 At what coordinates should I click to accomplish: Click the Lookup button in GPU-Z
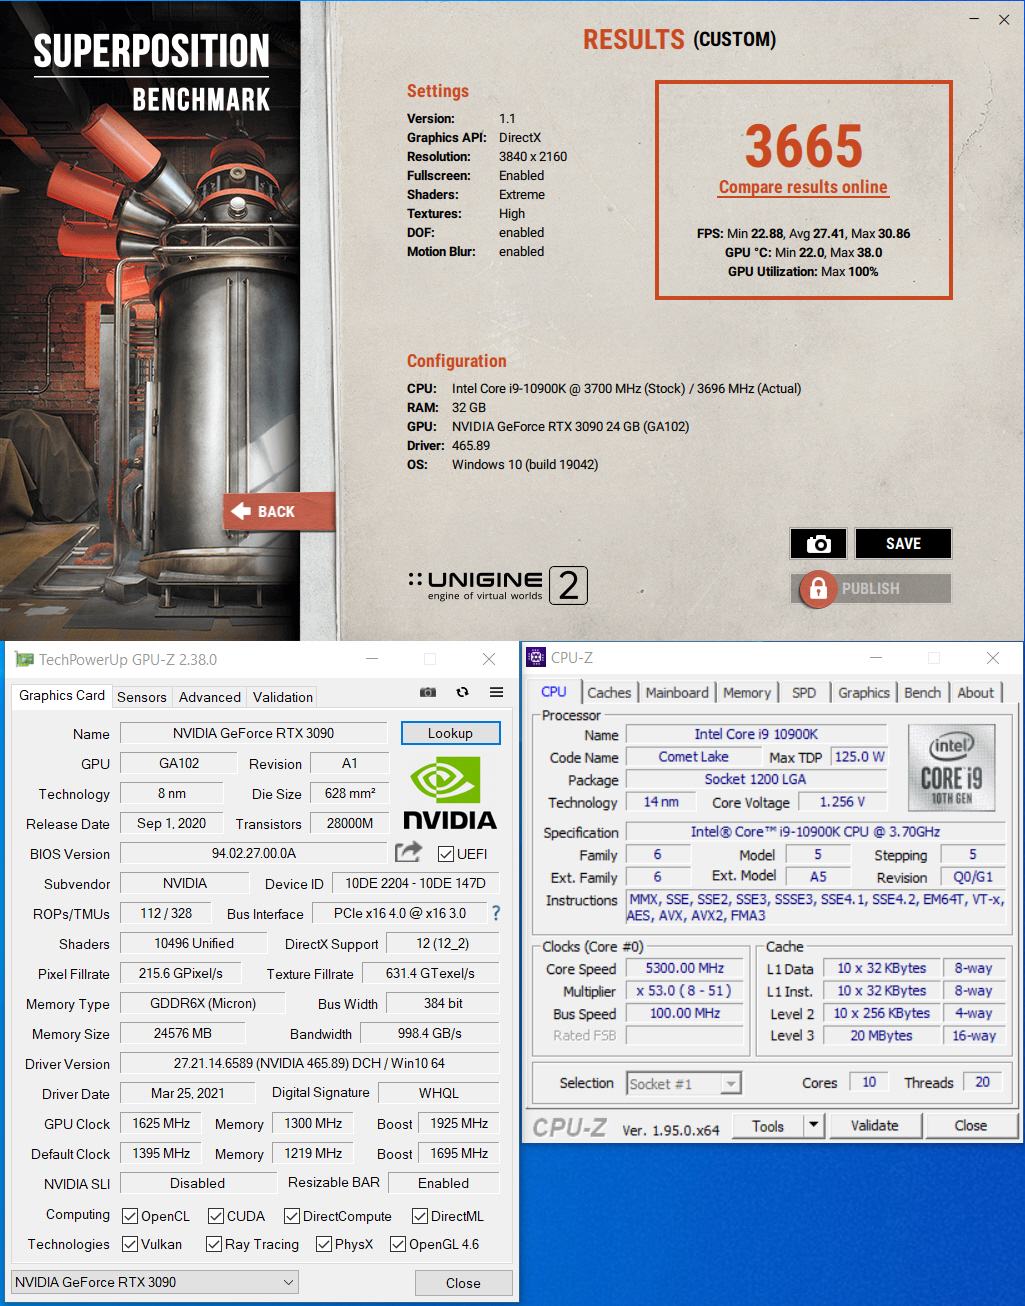[450, 733]
